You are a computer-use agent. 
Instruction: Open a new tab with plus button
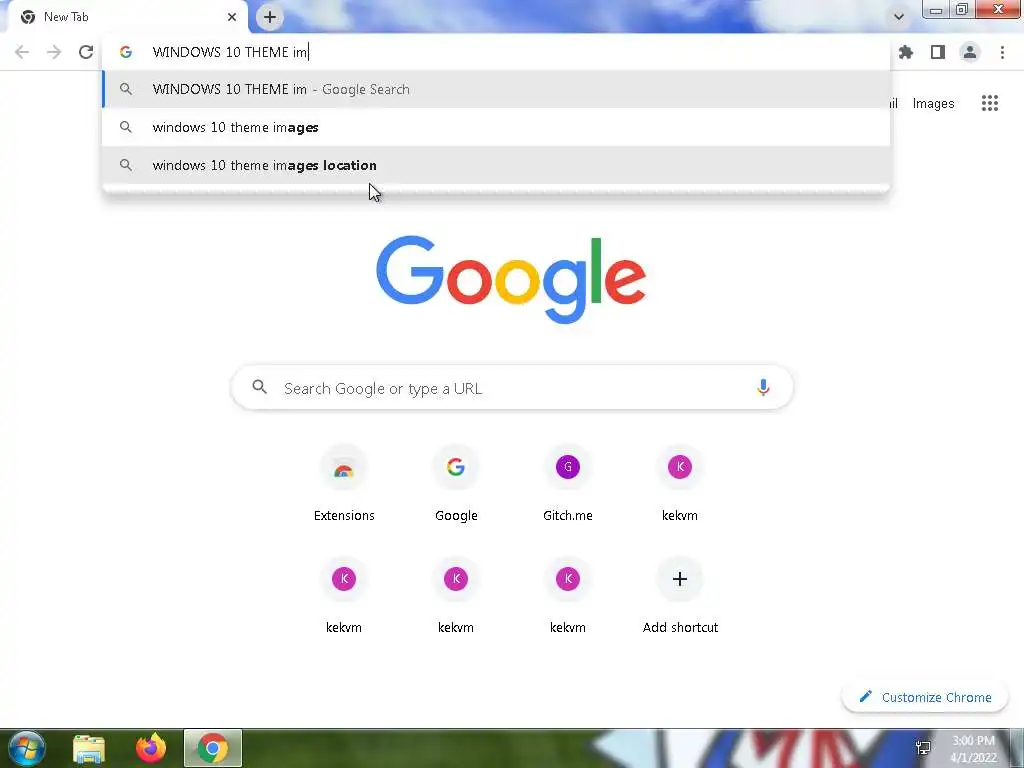click(x=270, y=17)
